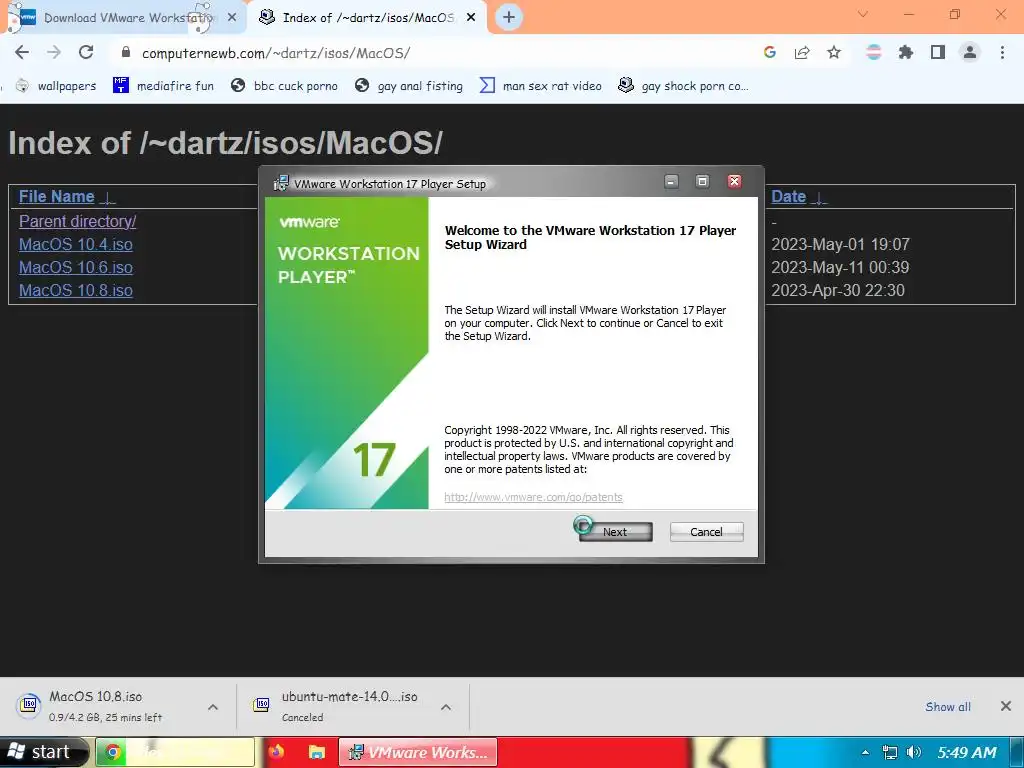Click the address bar URL
The width and height of the screenshot is (1024, 768).
[276, 53]
